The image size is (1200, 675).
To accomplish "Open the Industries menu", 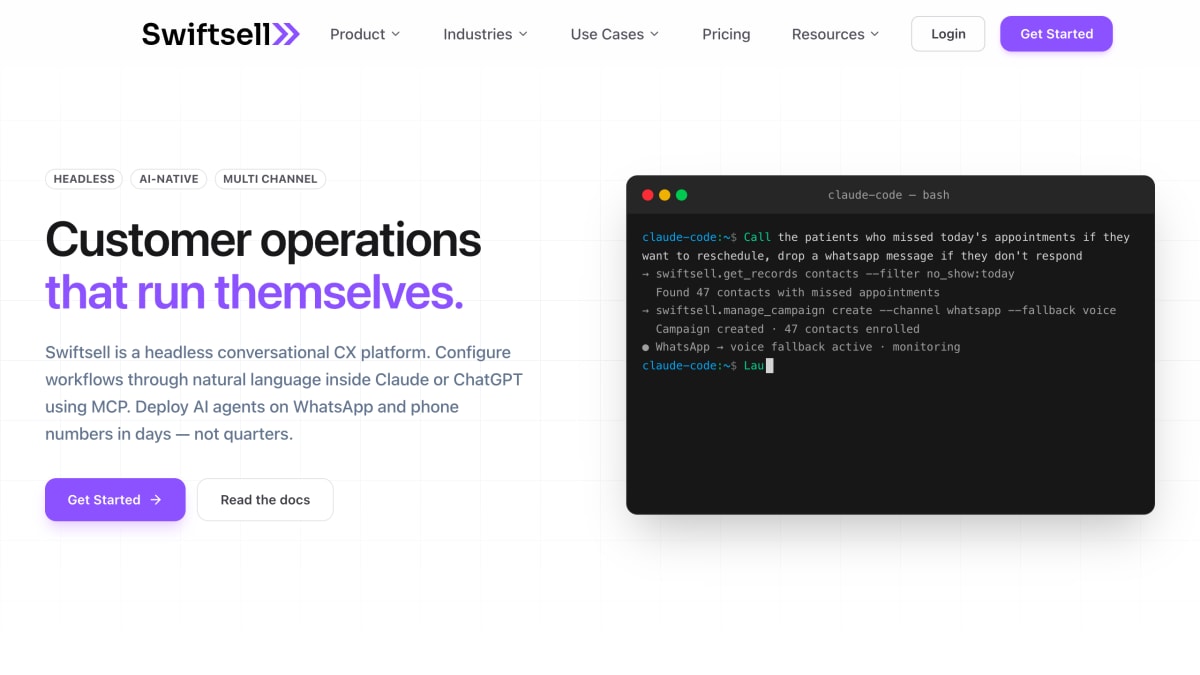I will coord(485,34).
